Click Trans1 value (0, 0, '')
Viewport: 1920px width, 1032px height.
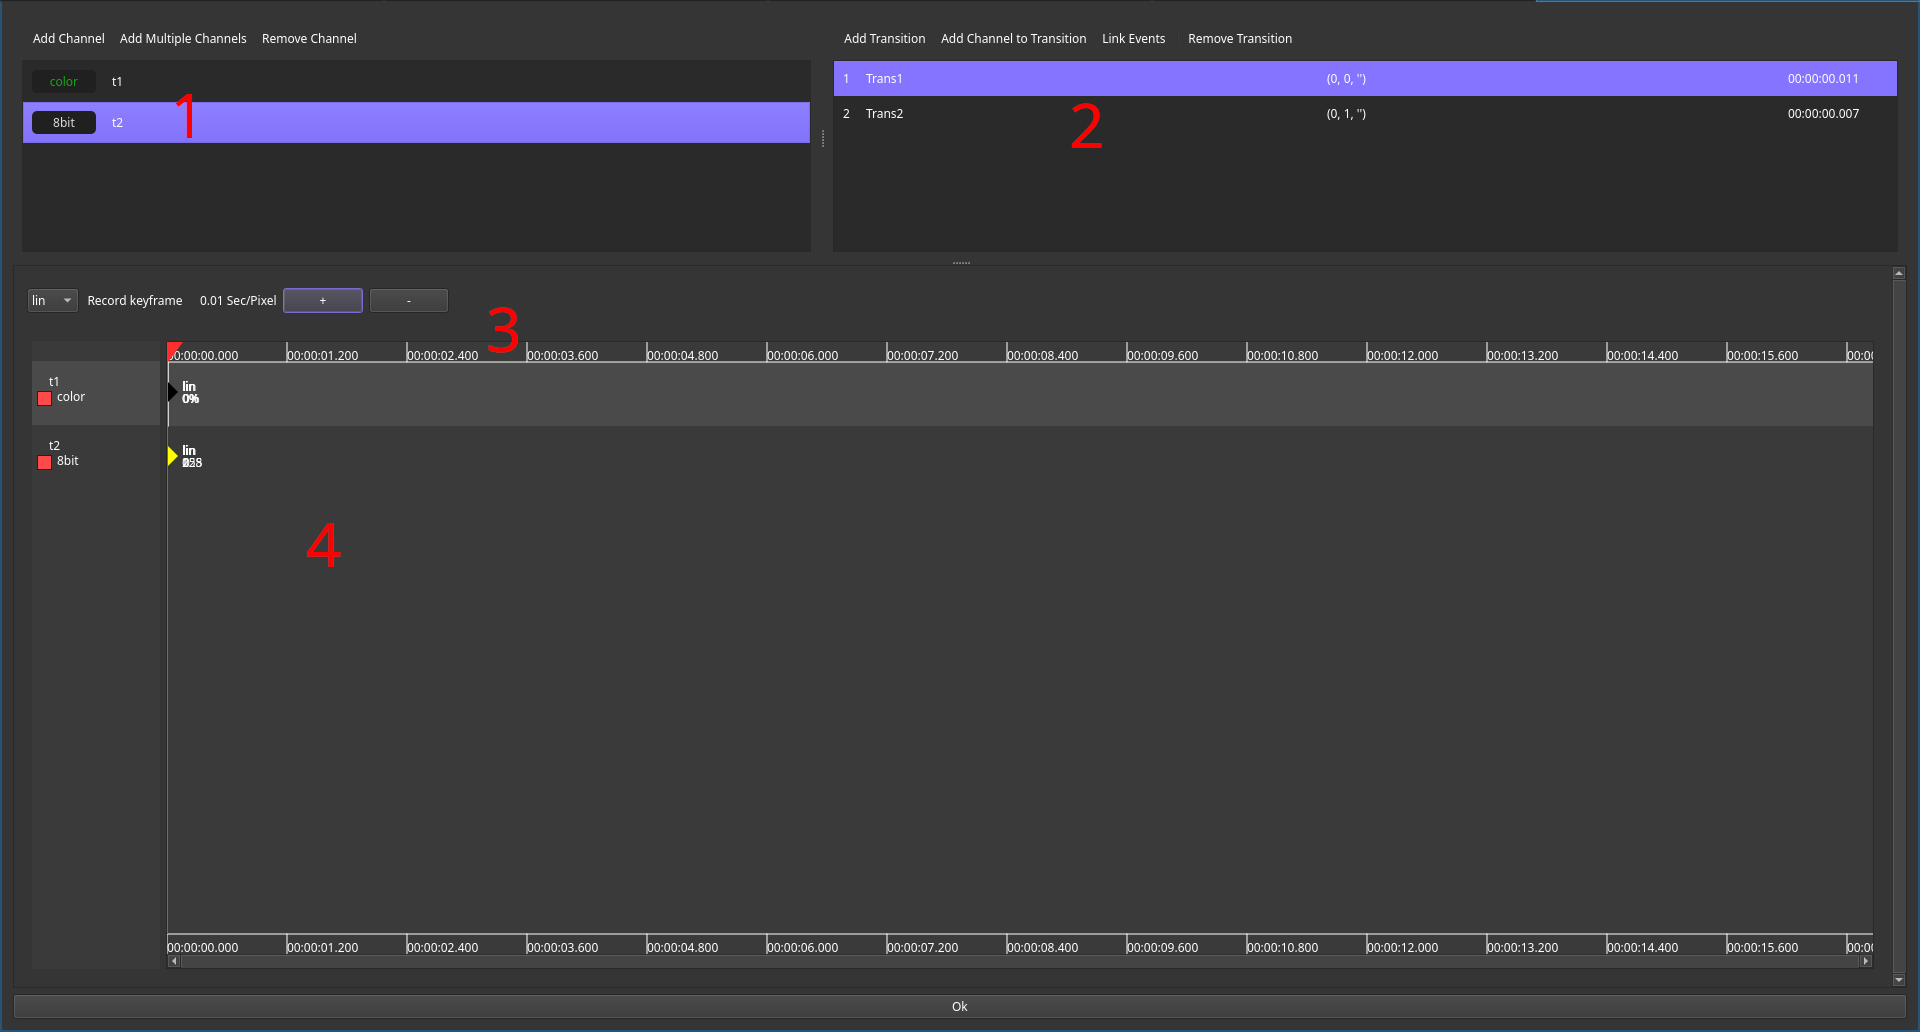[1346, 78]
